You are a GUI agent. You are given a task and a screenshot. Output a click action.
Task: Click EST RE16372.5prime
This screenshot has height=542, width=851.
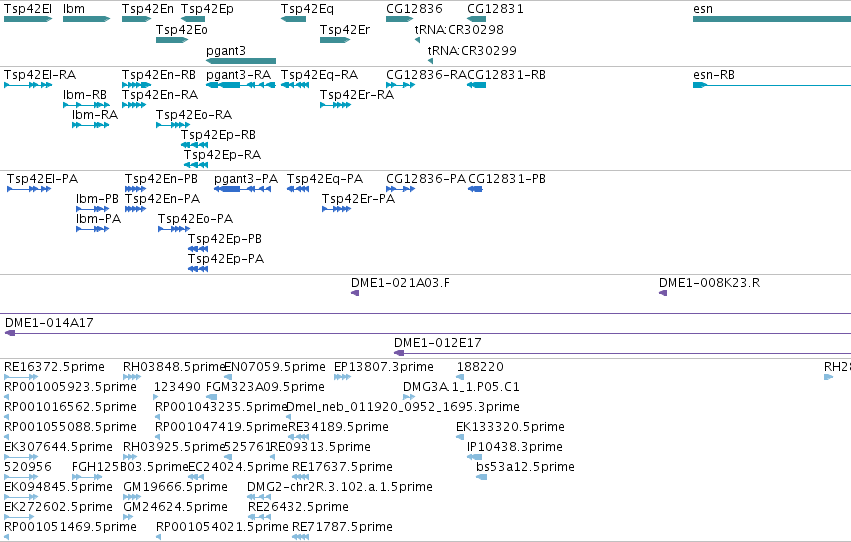click(x=21, y=377)
